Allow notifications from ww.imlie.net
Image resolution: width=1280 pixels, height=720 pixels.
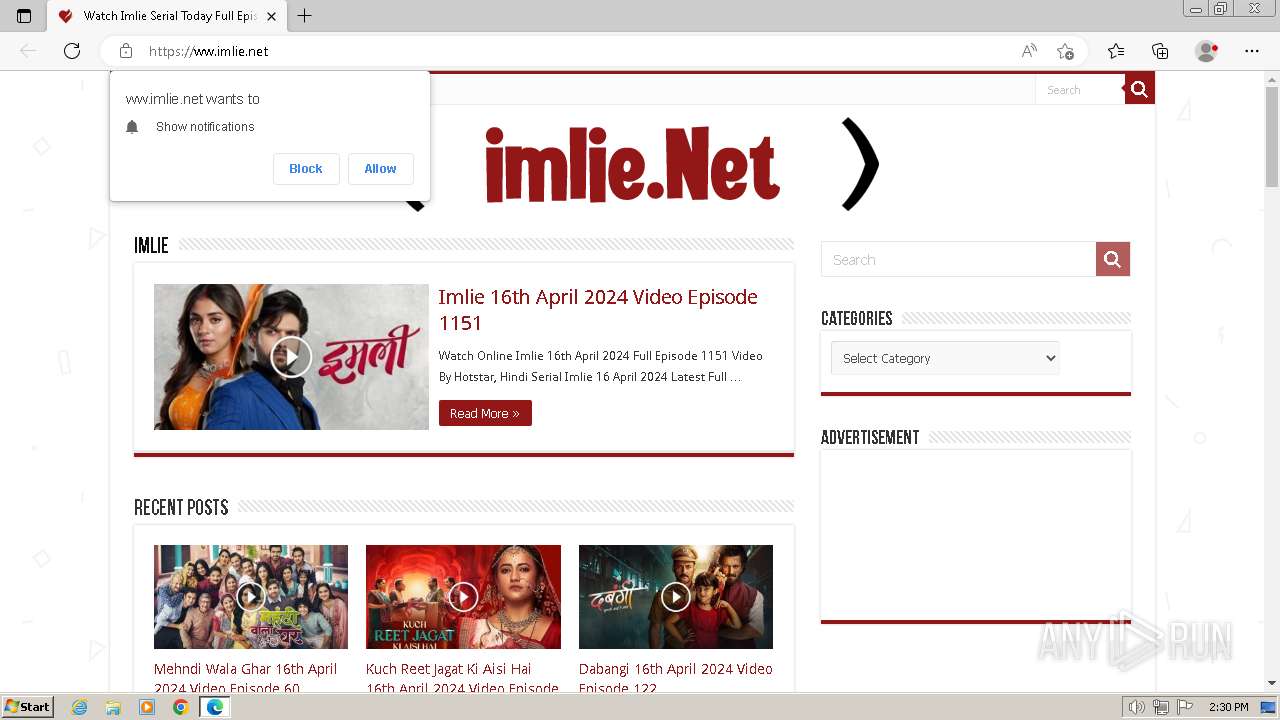(x=380, y=169)
